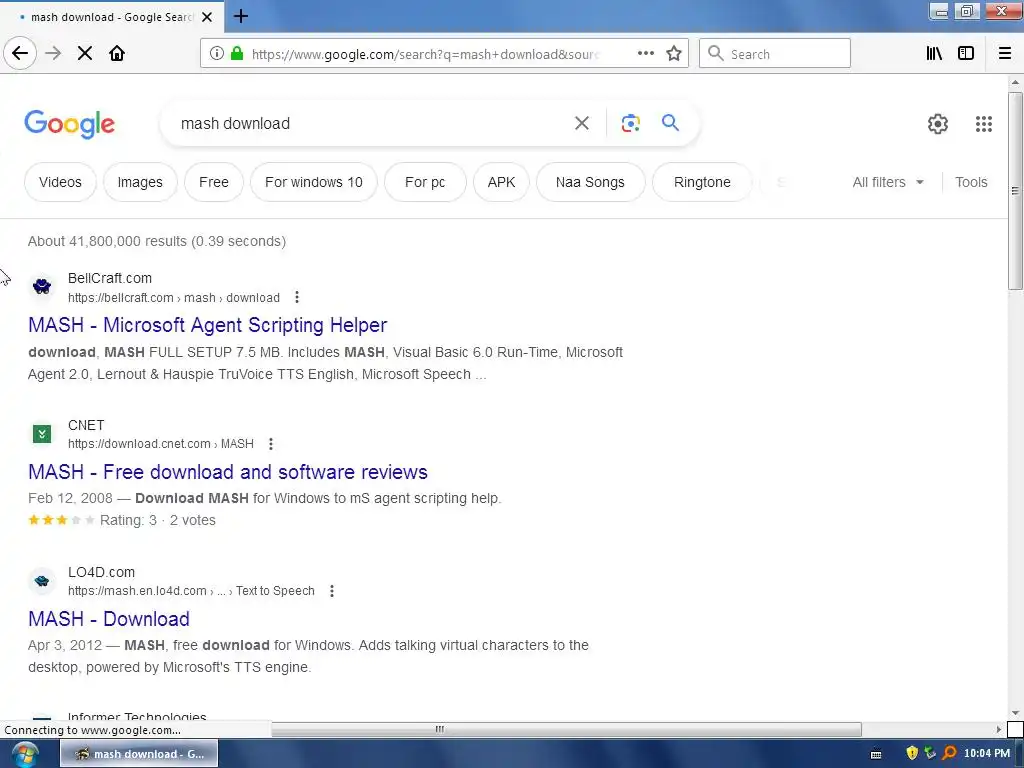Click the vertical scrollbar thumb
1024x768 pixels.
[x=1015, y=191]
